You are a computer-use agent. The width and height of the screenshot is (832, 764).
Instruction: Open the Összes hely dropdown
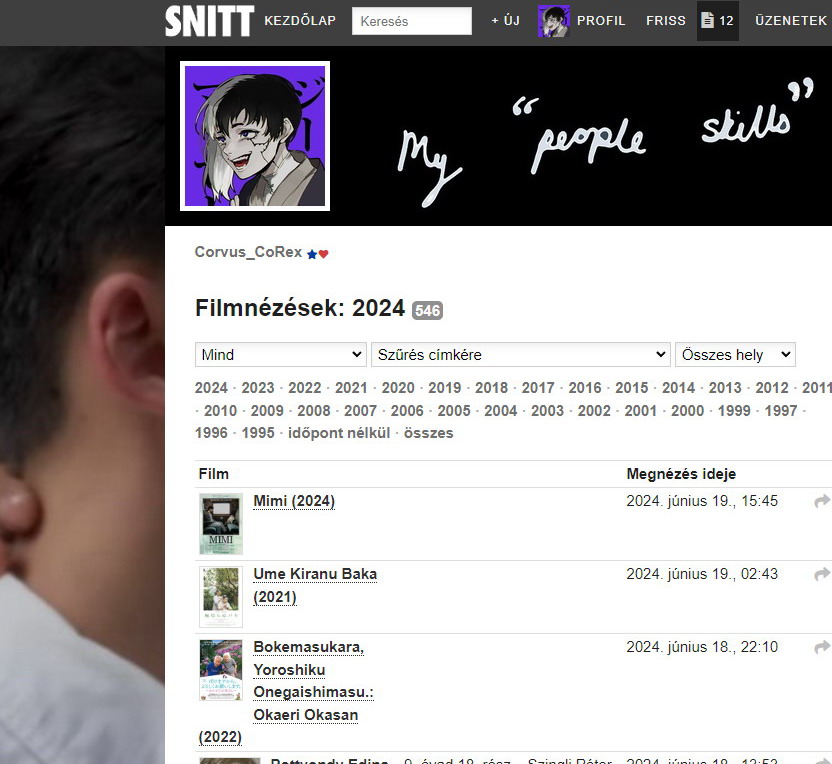click(x=735, y=354)
